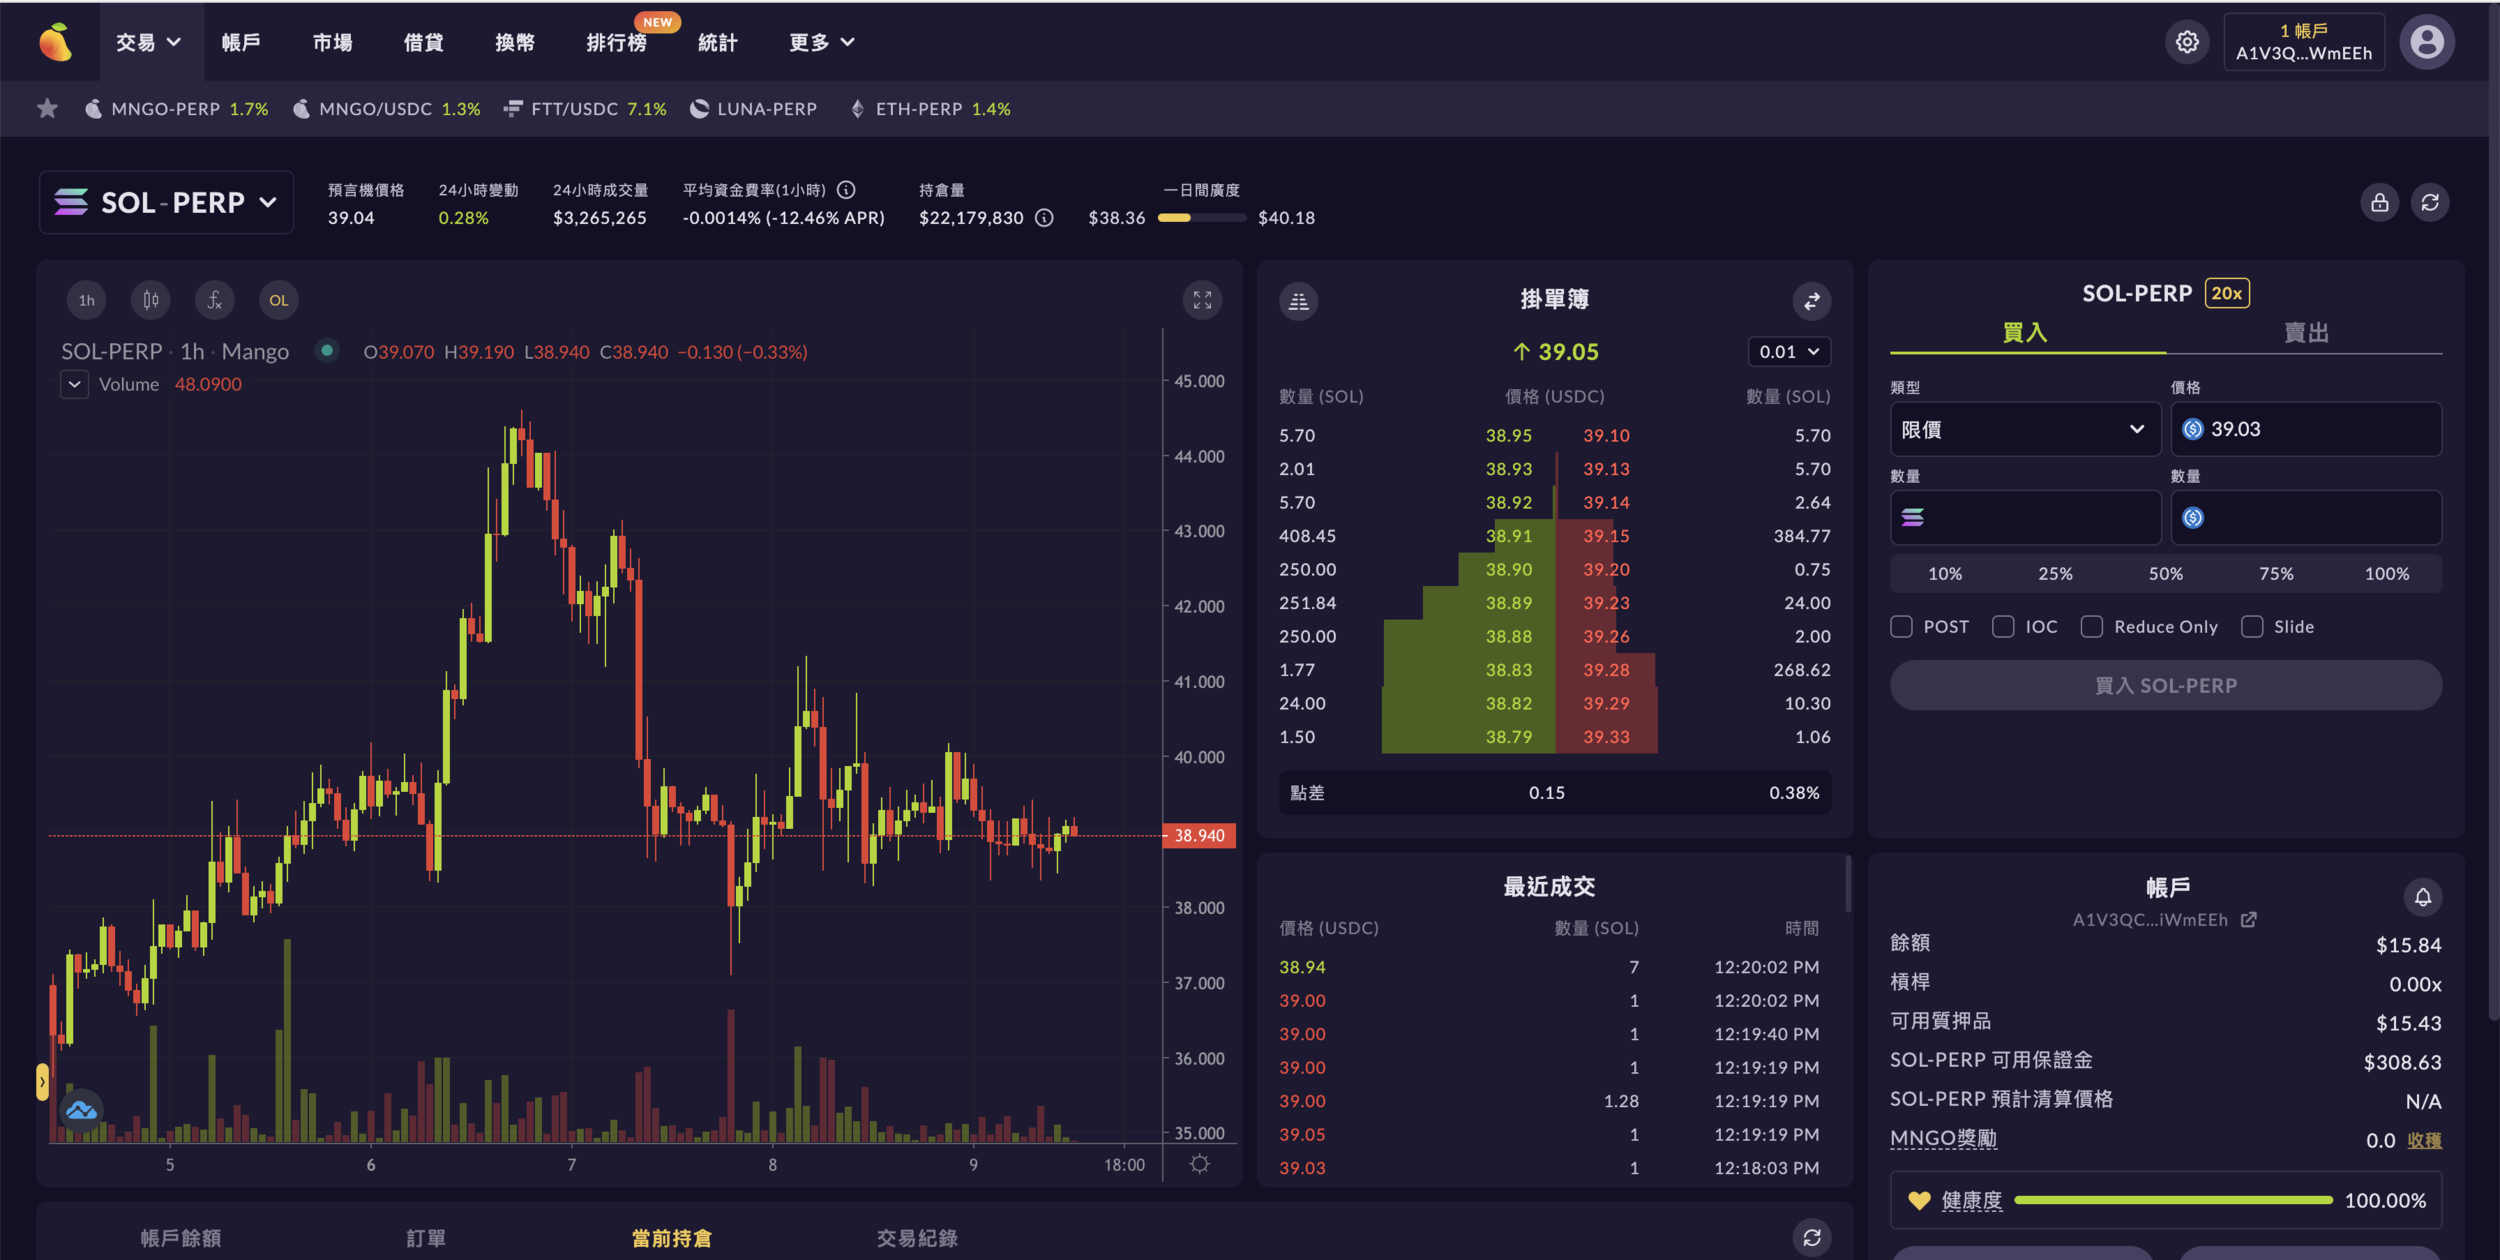Set order size to 50%
Viewport: 2500px width, 1260px height.
tap(2165, 574)
